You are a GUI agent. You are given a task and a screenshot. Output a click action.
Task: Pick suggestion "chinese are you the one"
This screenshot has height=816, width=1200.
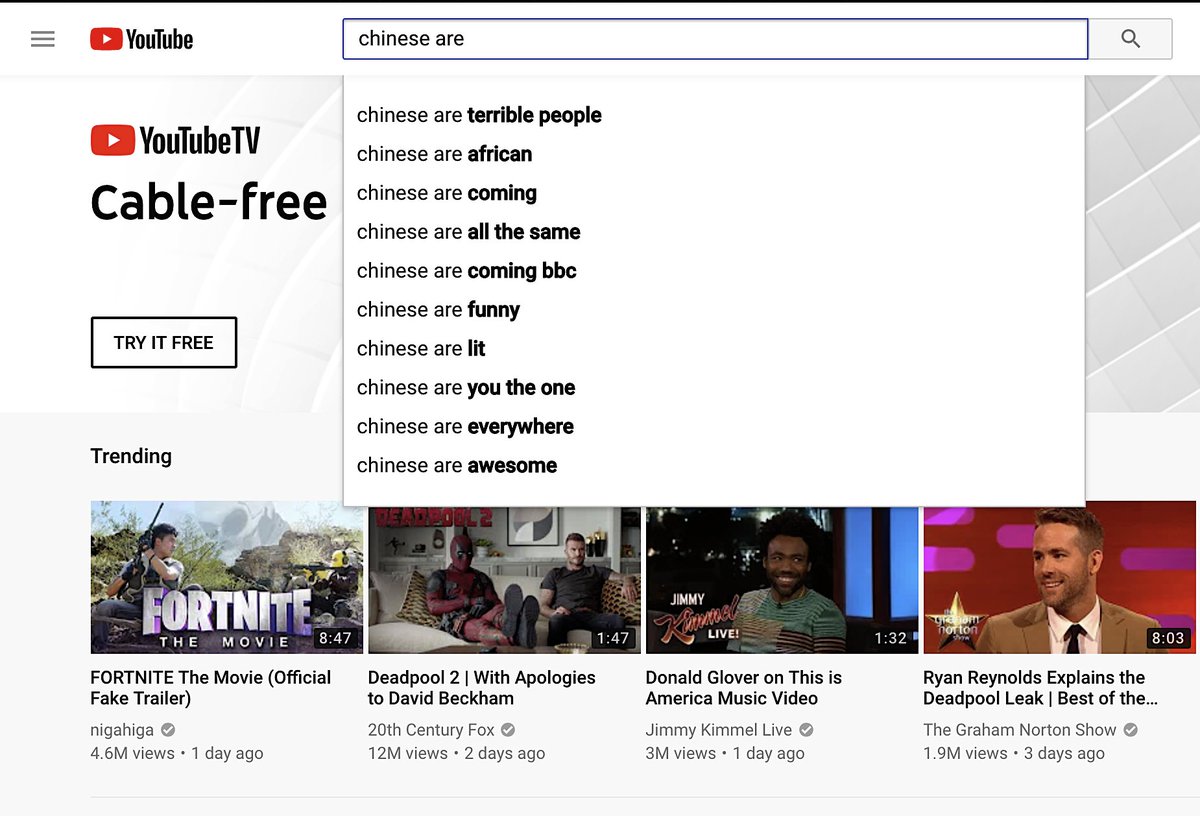point(714,388)
